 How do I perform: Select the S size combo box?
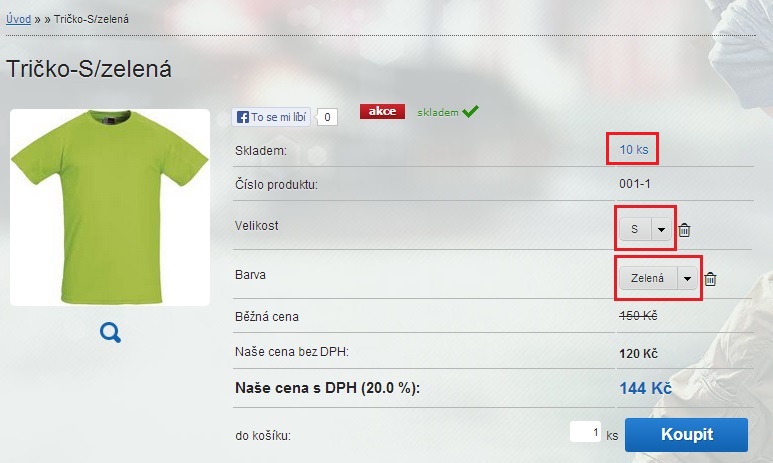tap(645, 229)
